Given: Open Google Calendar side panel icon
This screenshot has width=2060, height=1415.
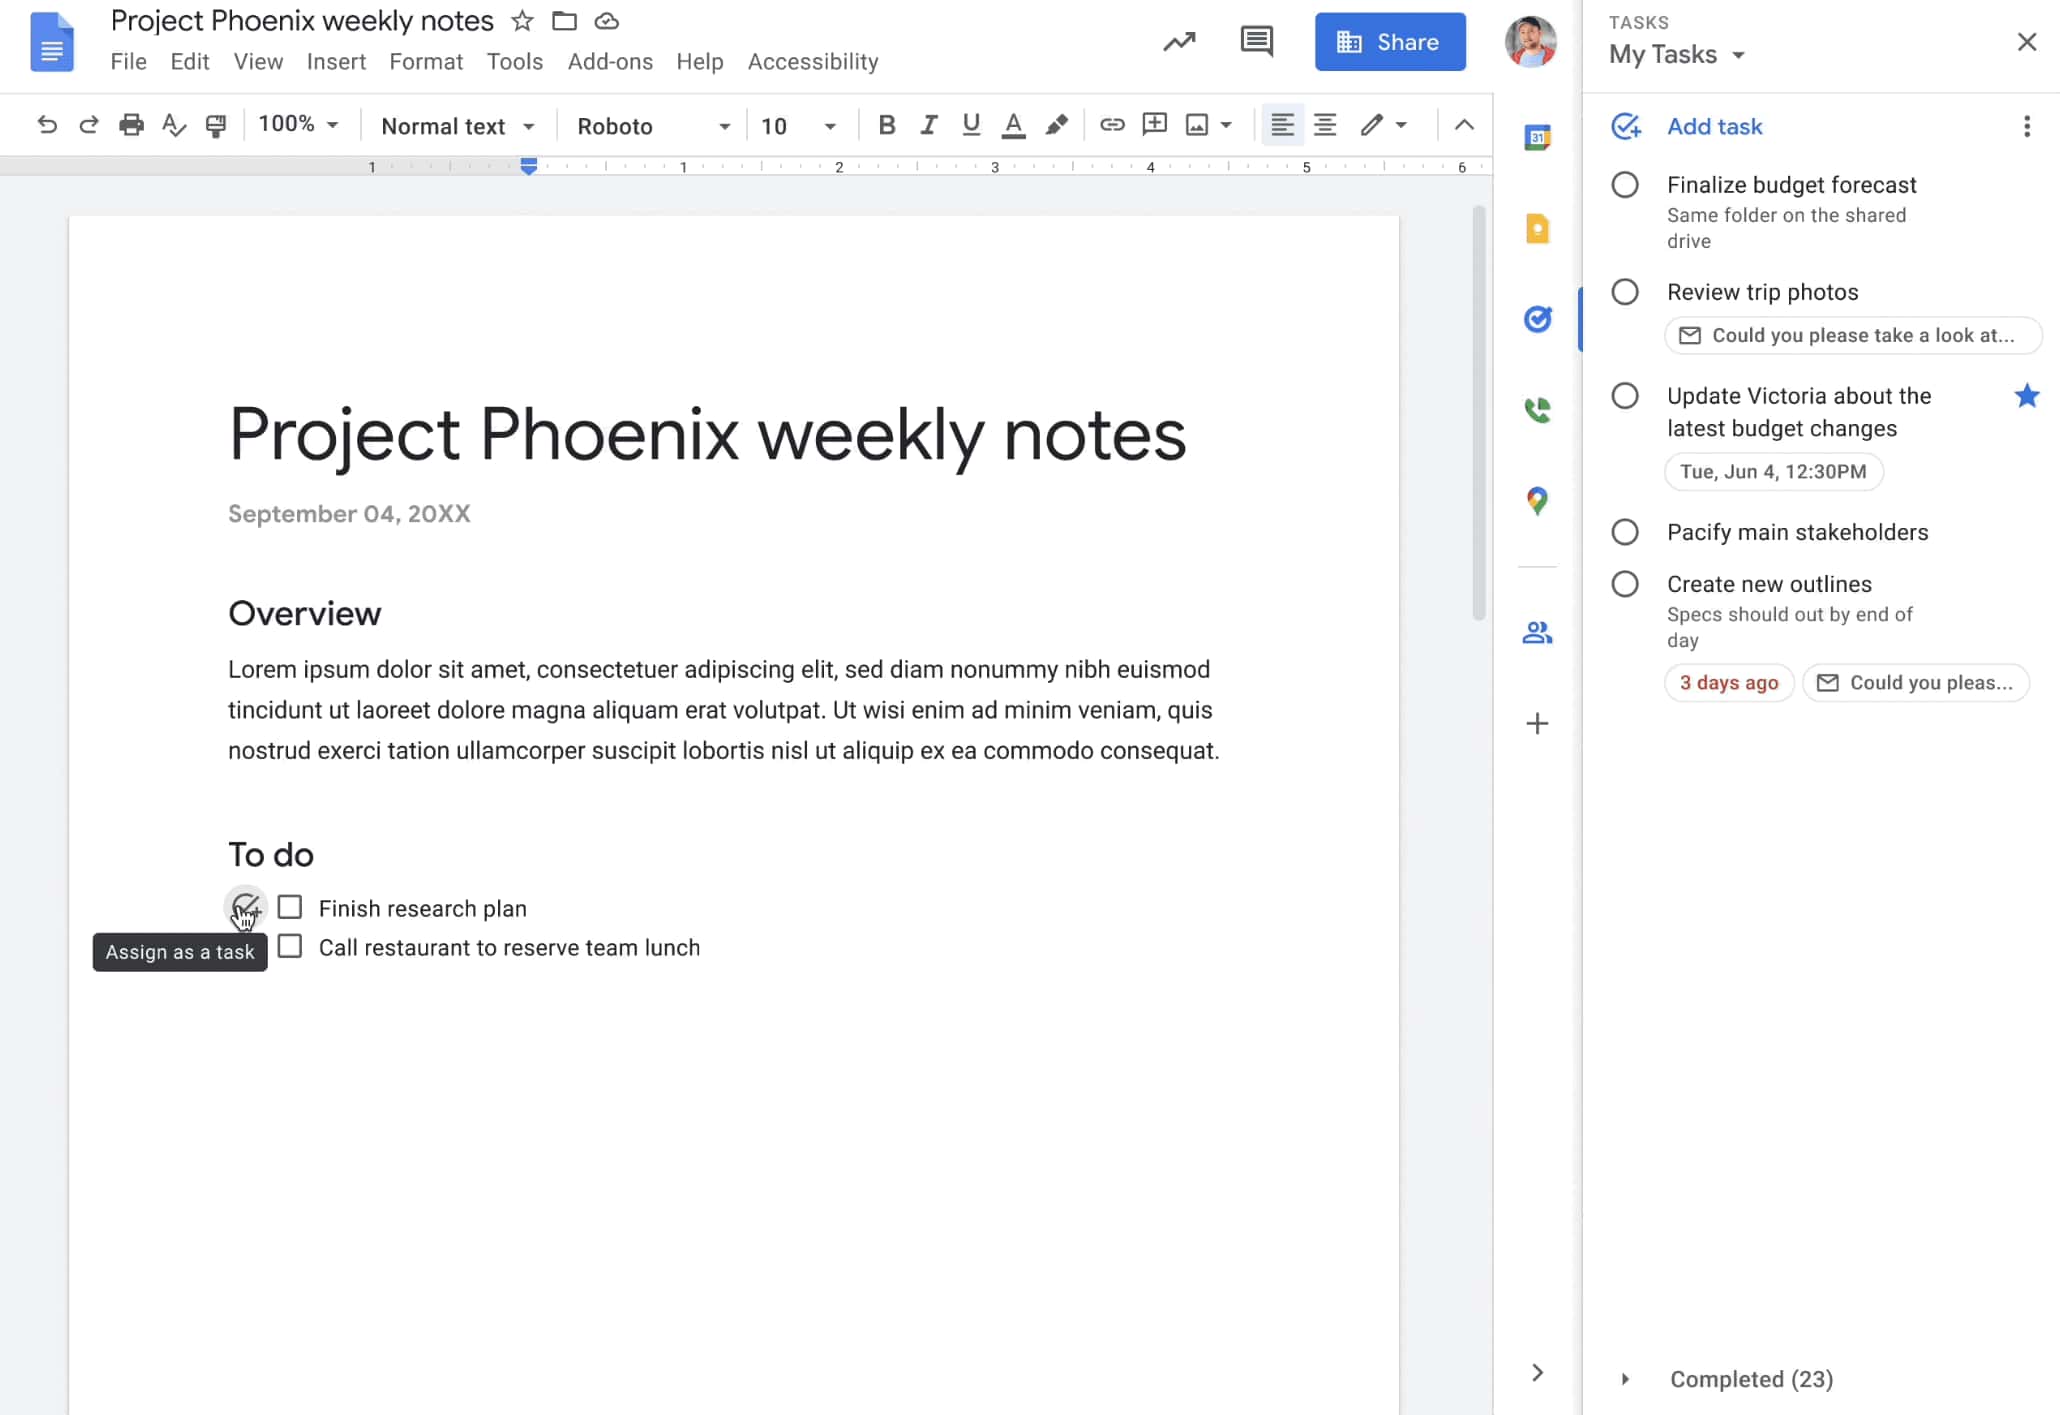Looking at the screenshot, I should (x=1537, y=137).
